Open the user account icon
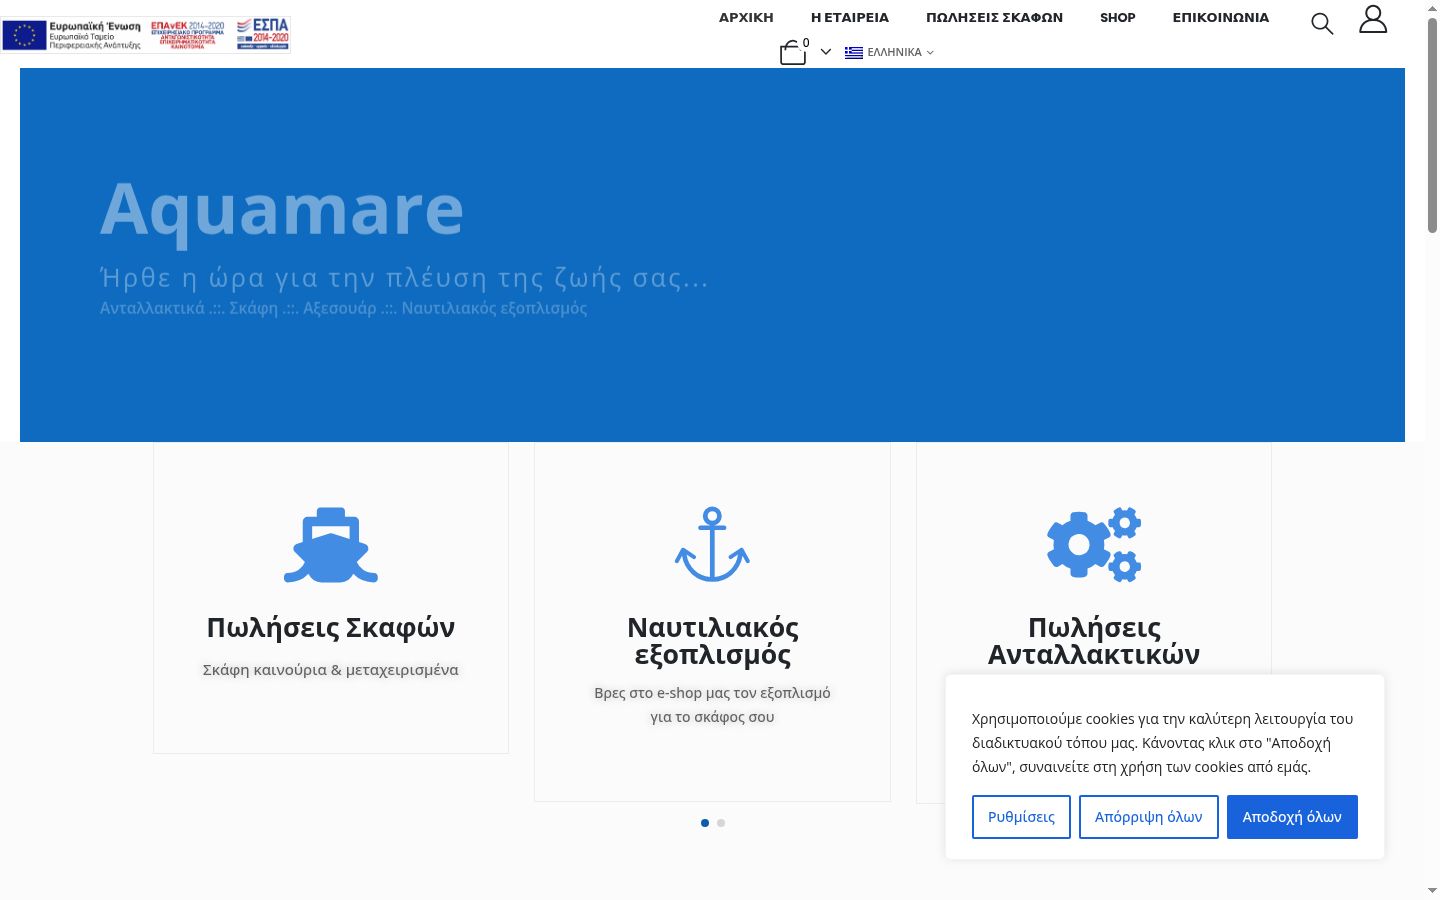Screen dimensions: 1440x900 click(x=1373, y=19)
